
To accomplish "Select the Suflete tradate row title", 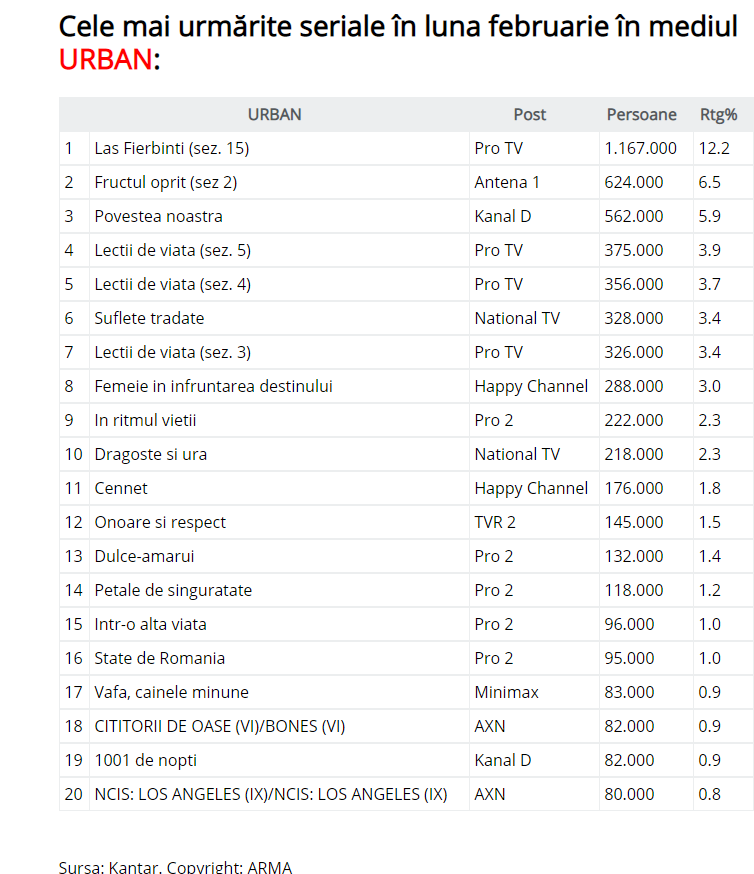I will click(149, 318).
